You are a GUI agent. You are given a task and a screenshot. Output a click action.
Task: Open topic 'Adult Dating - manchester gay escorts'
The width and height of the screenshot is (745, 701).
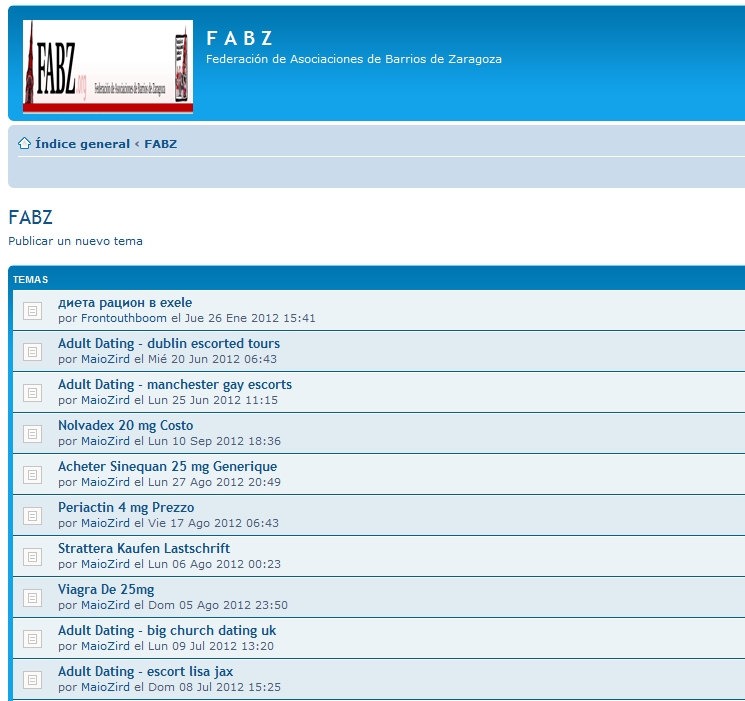pyautogui.click(x=175, y=384)
